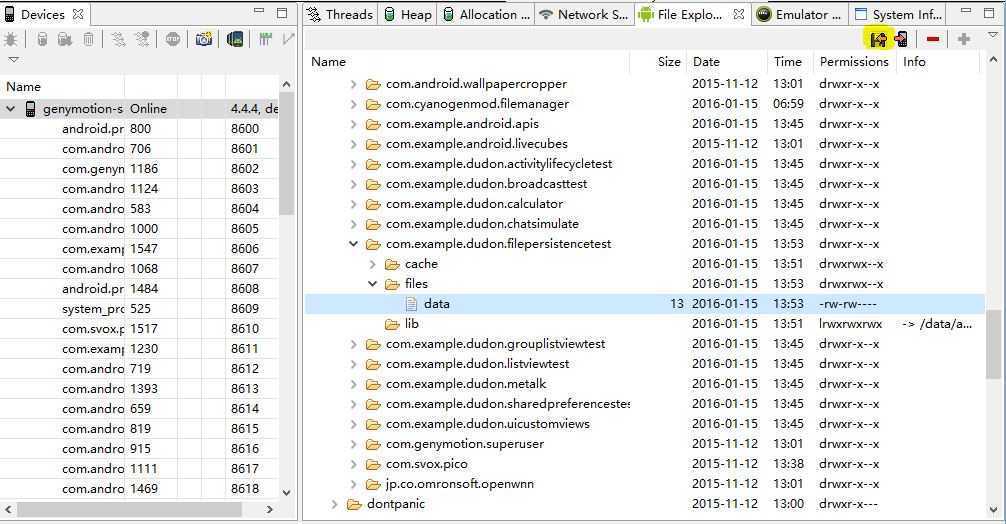Screen dimensions: 1006x524
Task: Select the com.svox.pico process with PID 1517
Action: [139, 329]
